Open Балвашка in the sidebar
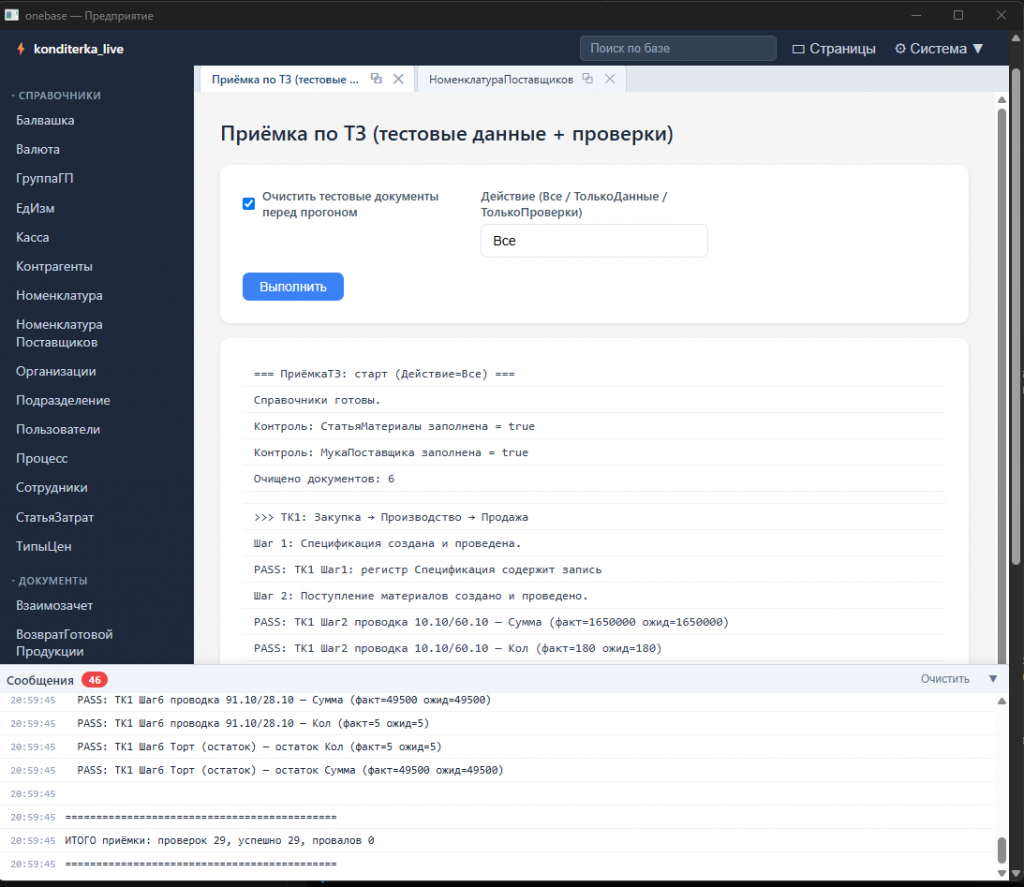The image size is (1024, 887). (45, 120)
